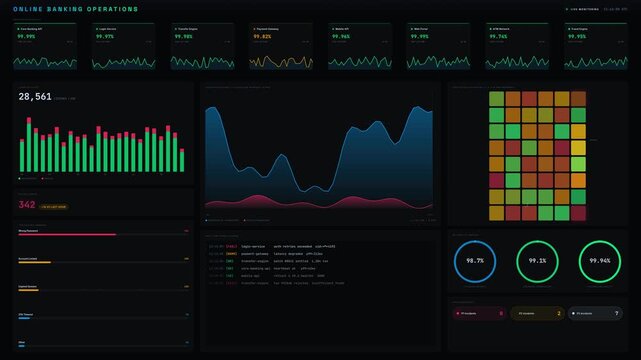The height and width of the screenshot is (360, 641).
Task: Open the Web Portal uptime card
Action: pos(438,47)
